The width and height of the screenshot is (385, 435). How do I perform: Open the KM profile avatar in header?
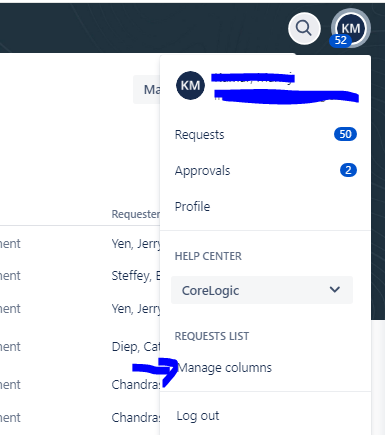351,28
